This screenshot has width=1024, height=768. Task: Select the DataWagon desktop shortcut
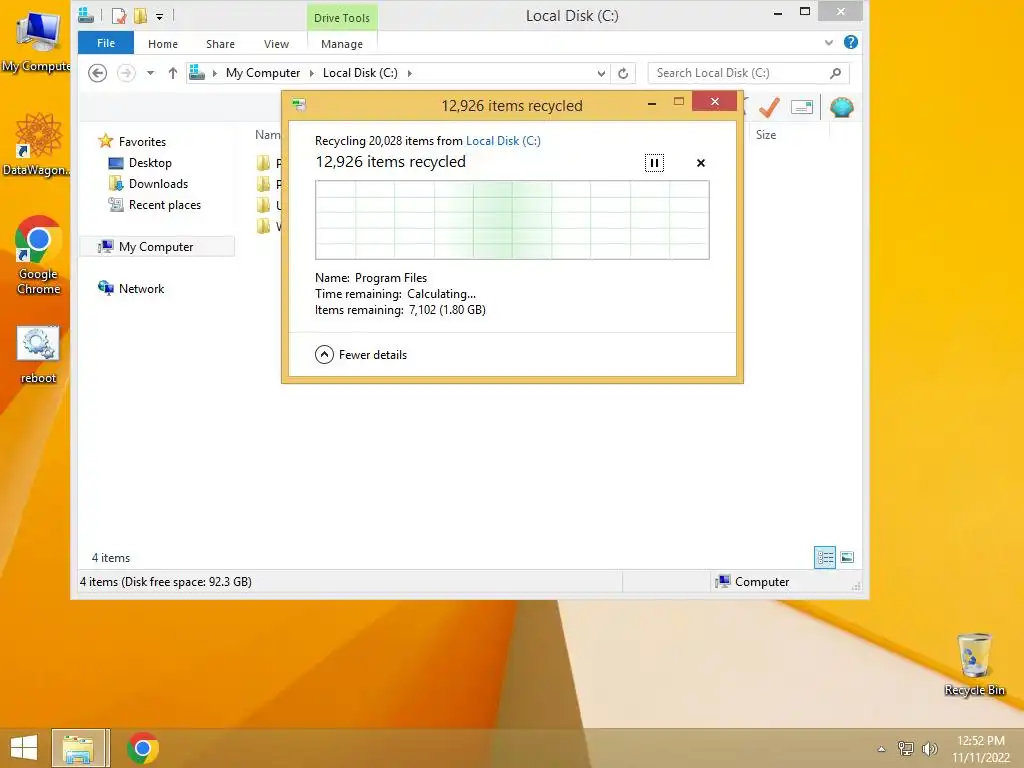pyautogui.click(x=36, y=145)
